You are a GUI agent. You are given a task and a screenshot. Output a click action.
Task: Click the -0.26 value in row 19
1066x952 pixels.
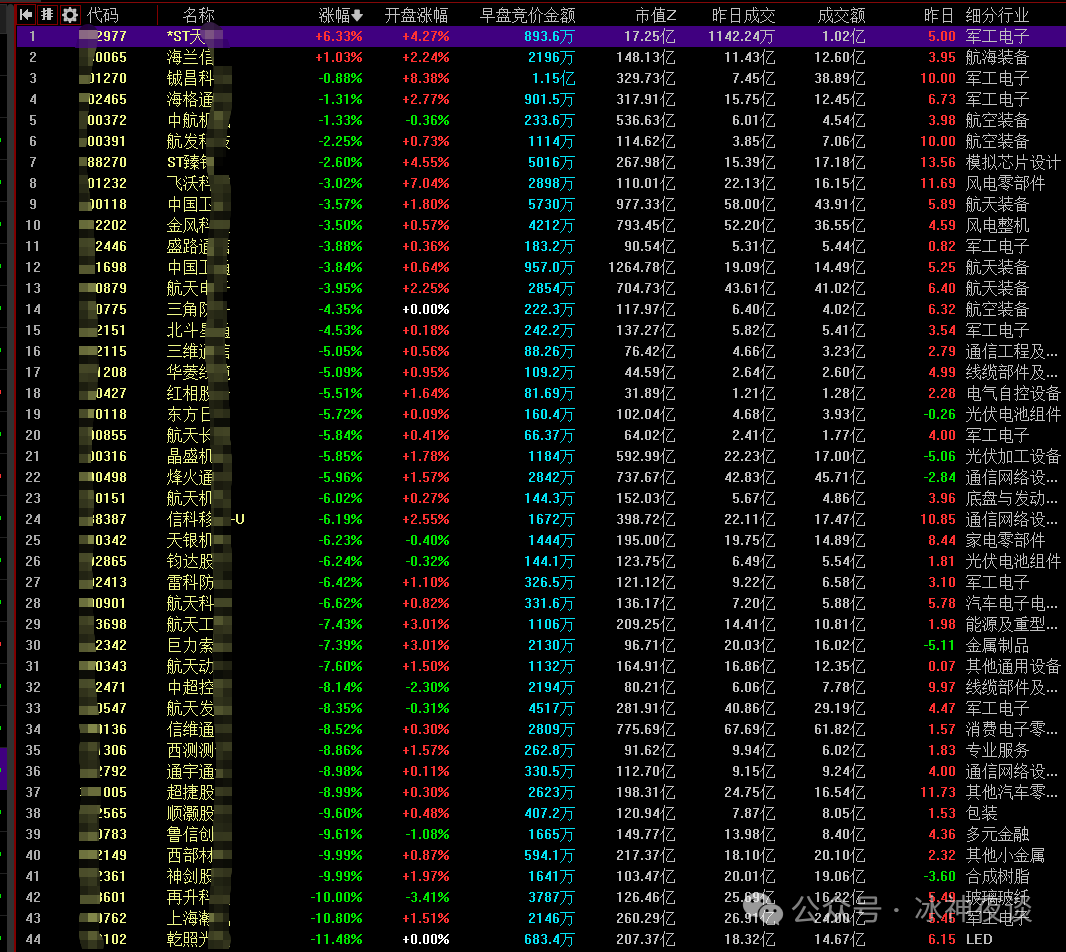[940, 414]
